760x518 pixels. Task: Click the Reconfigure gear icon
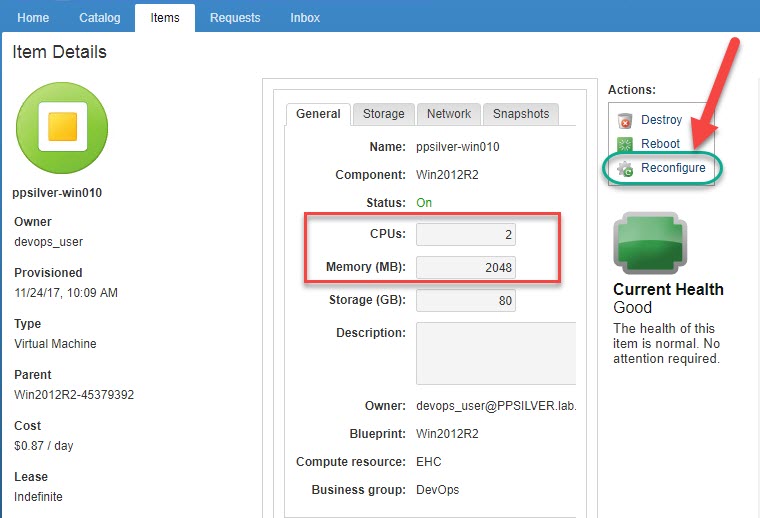625,169
